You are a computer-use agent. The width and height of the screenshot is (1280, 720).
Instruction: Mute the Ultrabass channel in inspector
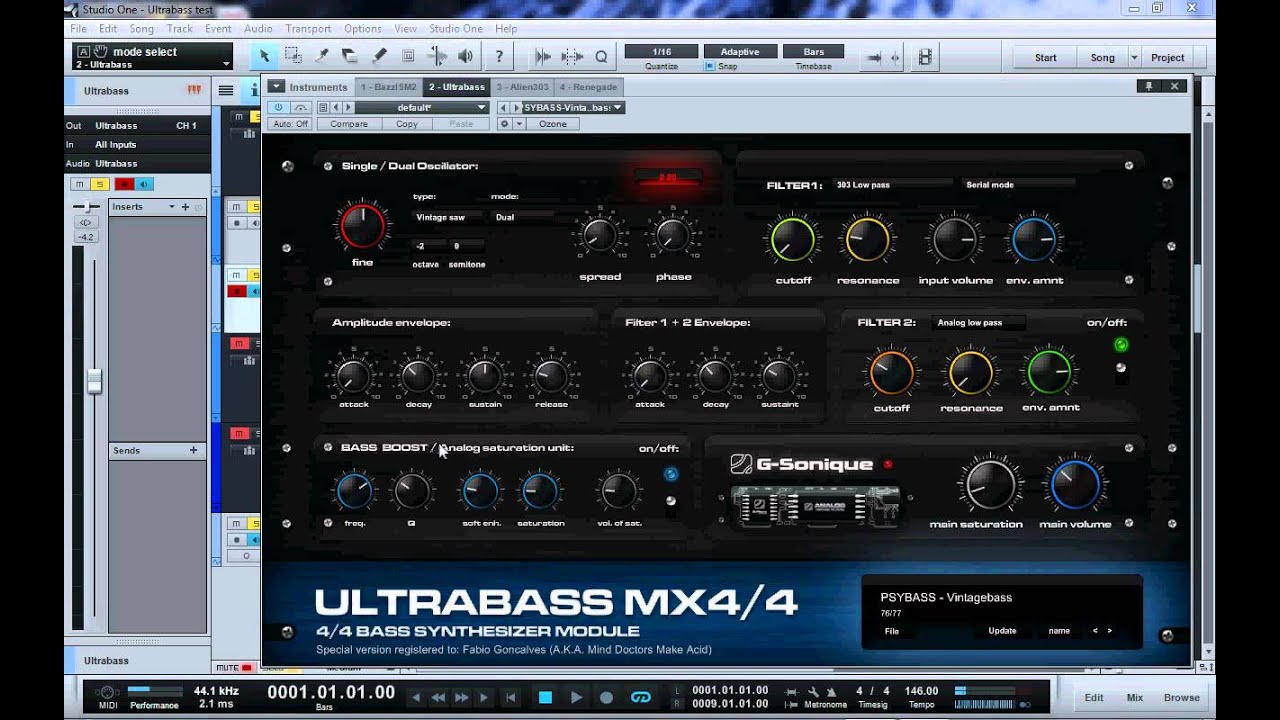(79, 184)
